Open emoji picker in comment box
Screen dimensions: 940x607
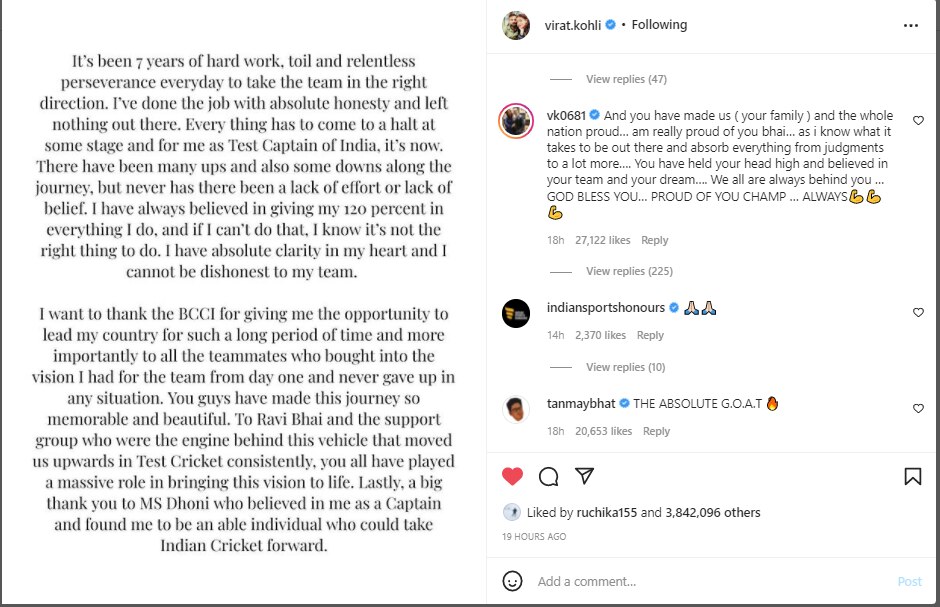tap(512, 581)
